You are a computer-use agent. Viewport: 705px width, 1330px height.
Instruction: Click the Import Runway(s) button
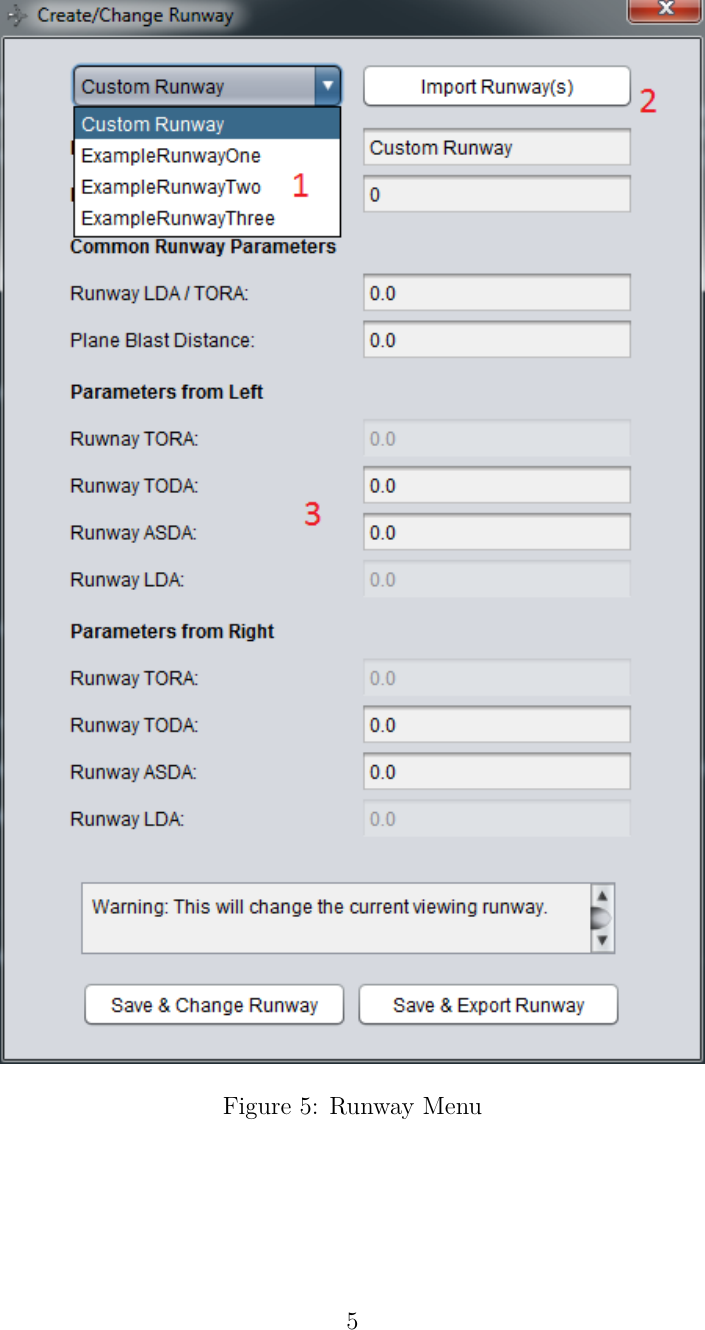tap(496, 86)
